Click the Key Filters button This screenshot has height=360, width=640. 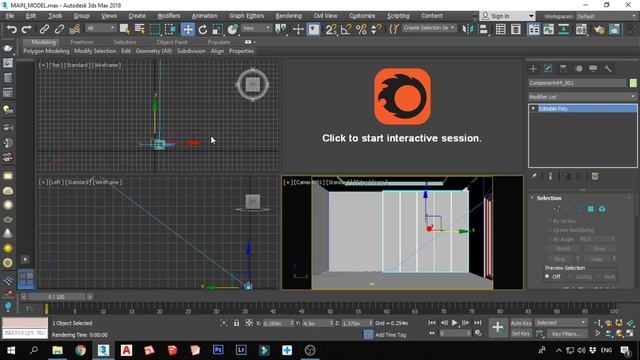click(566, 334)
